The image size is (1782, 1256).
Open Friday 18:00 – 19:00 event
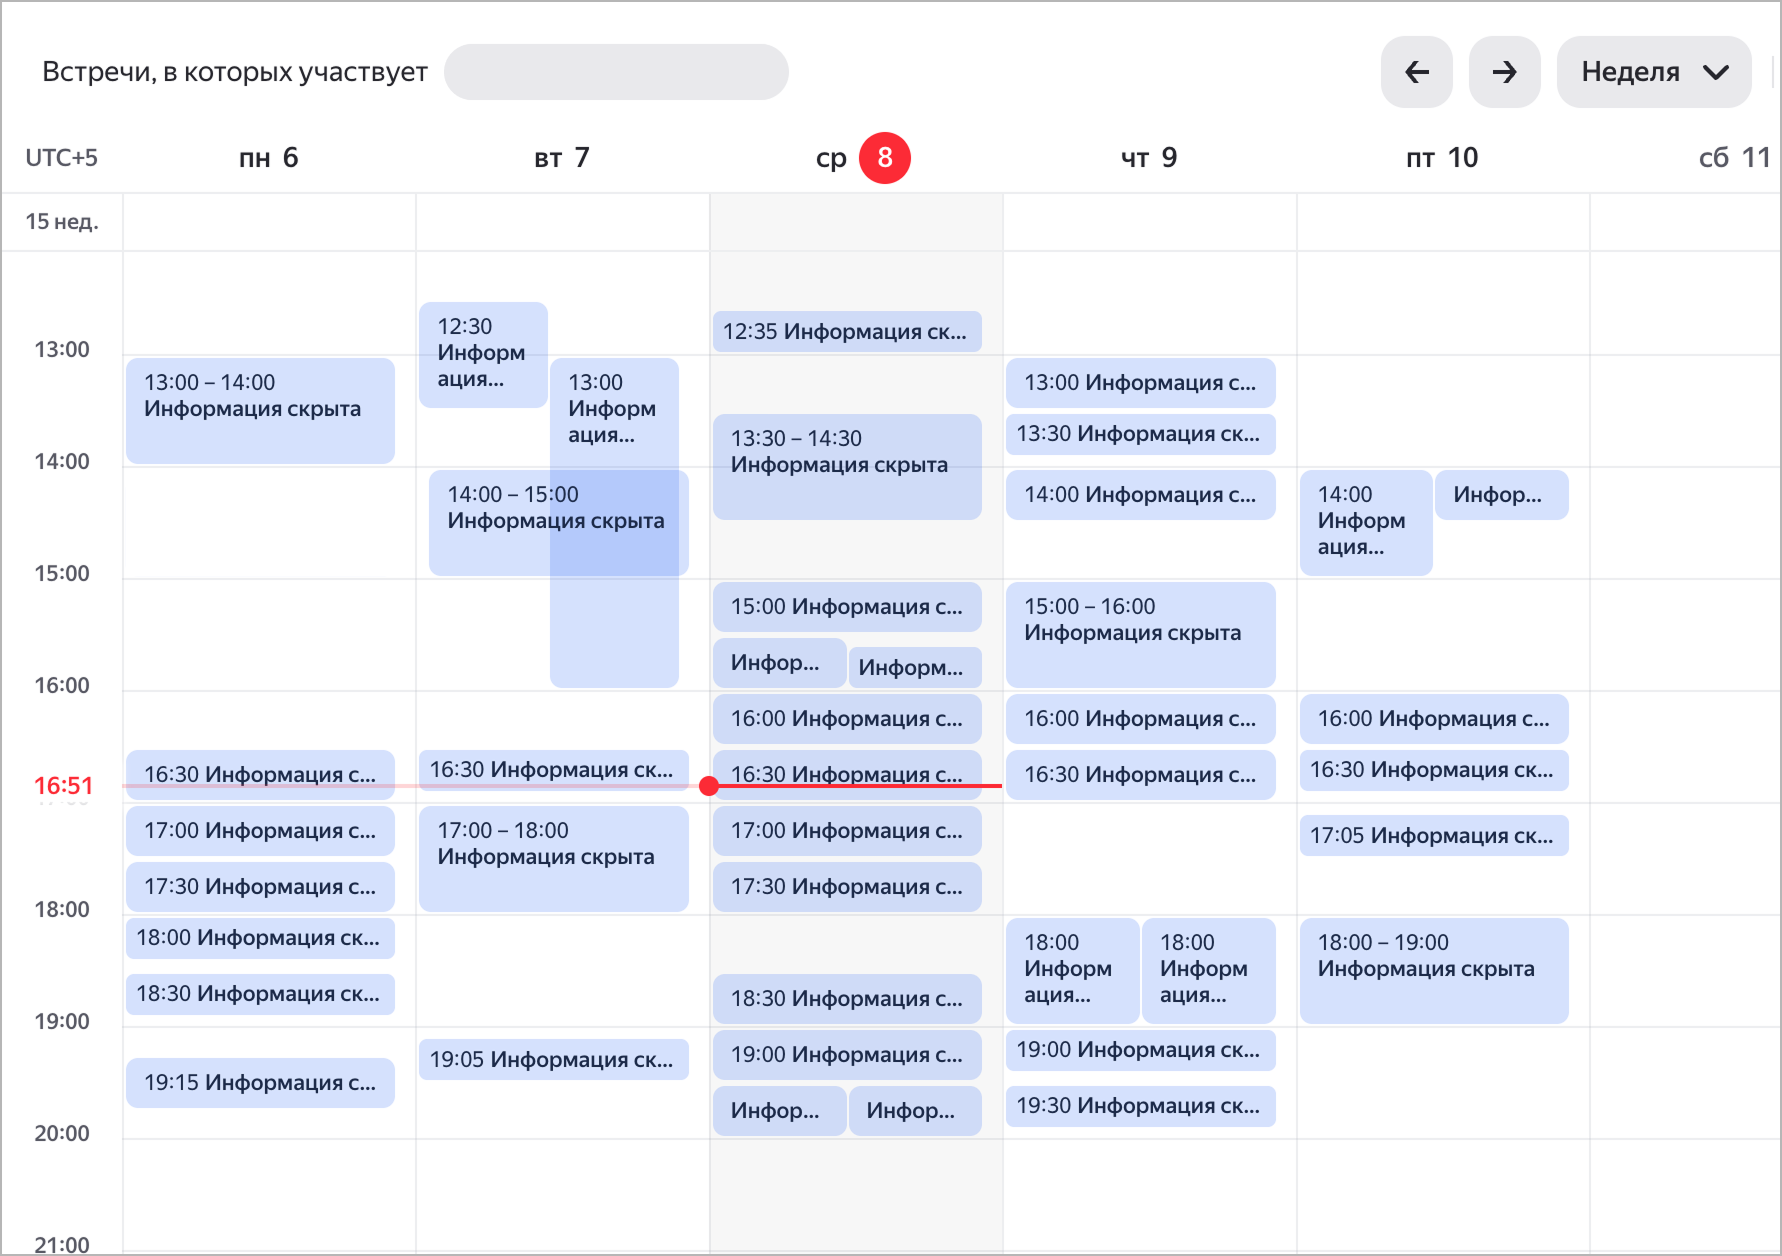tap(1434, 970)
